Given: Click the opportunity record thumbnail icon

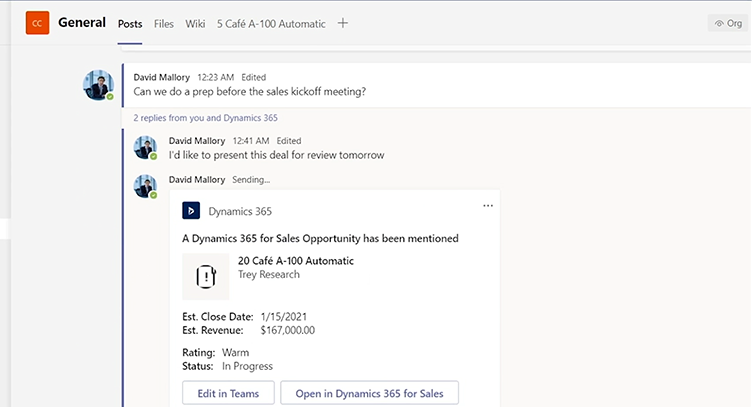Looking at the screenshot, I should click(x=206, y=277).
